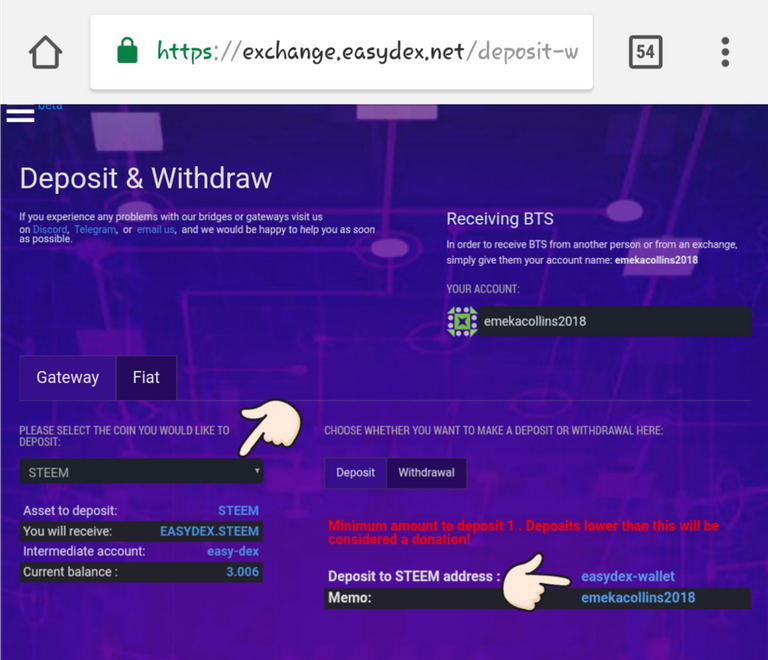Click the email us link
768x660 pixels.
tap(156, 229)
